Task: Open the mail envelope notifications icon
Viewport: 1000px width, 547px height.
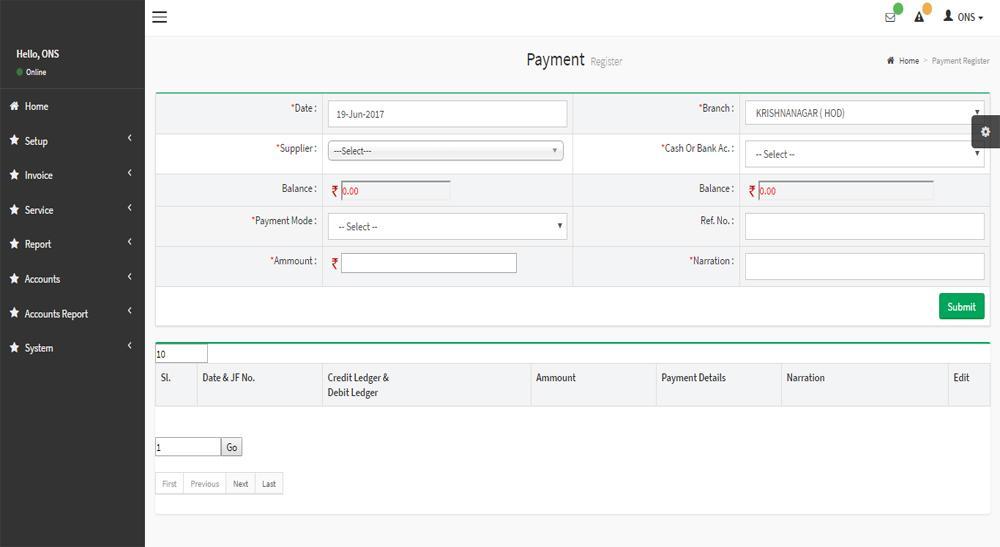Action: point(890,17)
